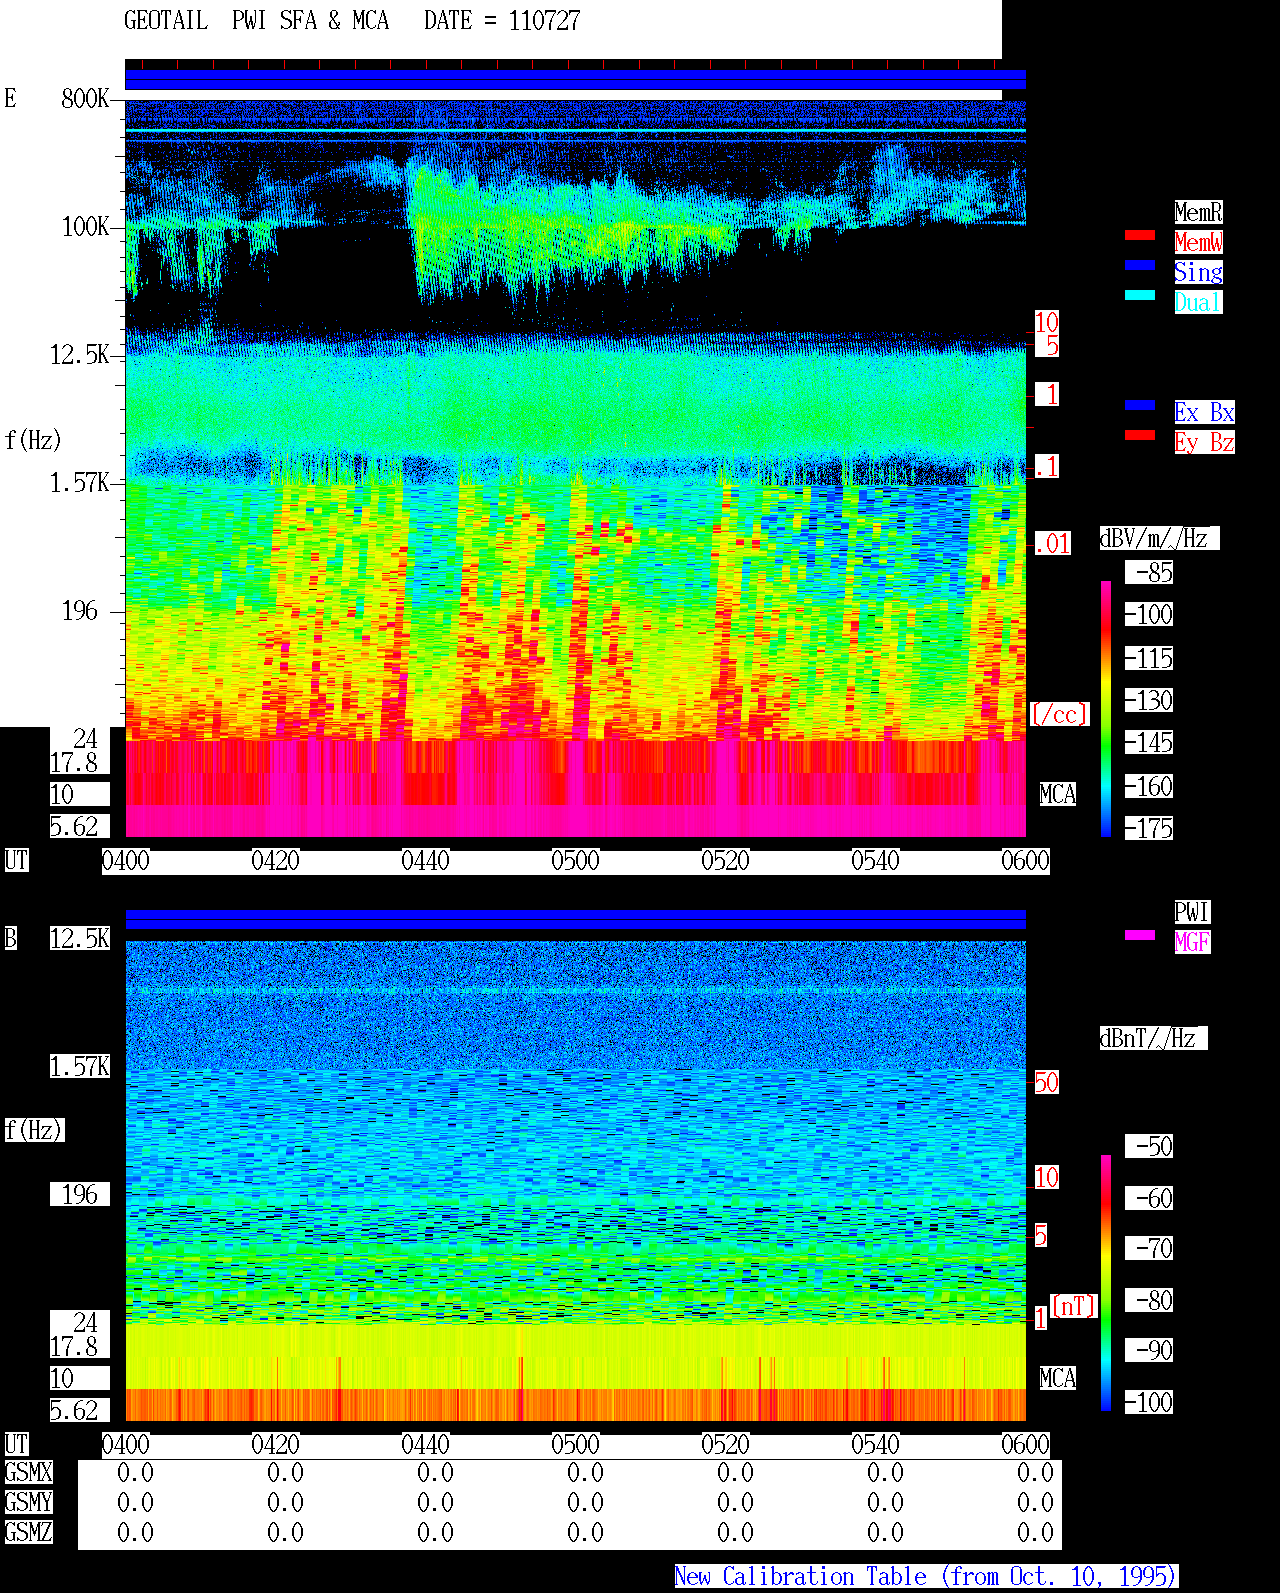This screenshot has width=1280, height=1593.
Task: Click the blue Sing legend swatch
Action: 1140,265
